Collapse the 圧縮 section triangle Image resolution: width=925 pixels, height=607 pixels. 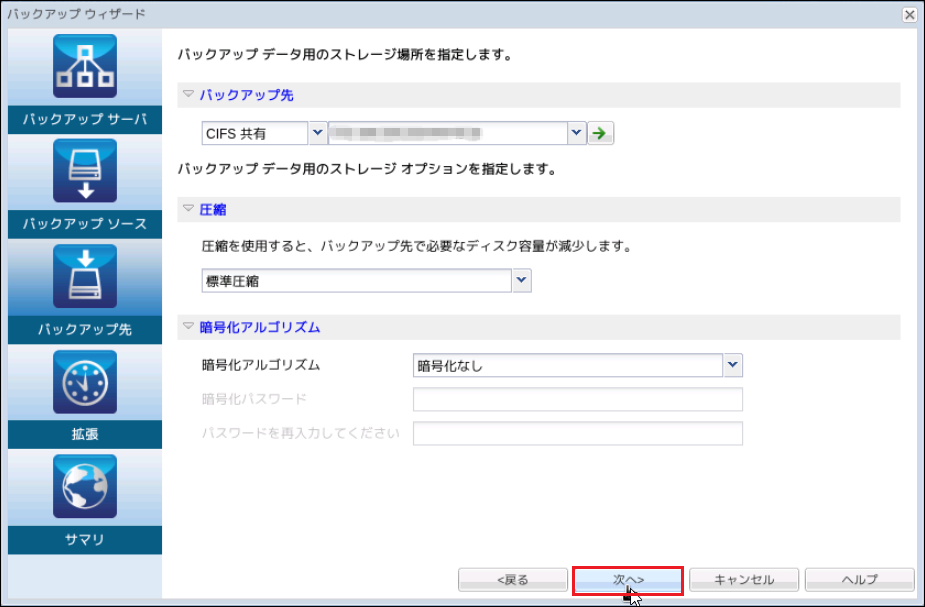[x=188, y=208]
